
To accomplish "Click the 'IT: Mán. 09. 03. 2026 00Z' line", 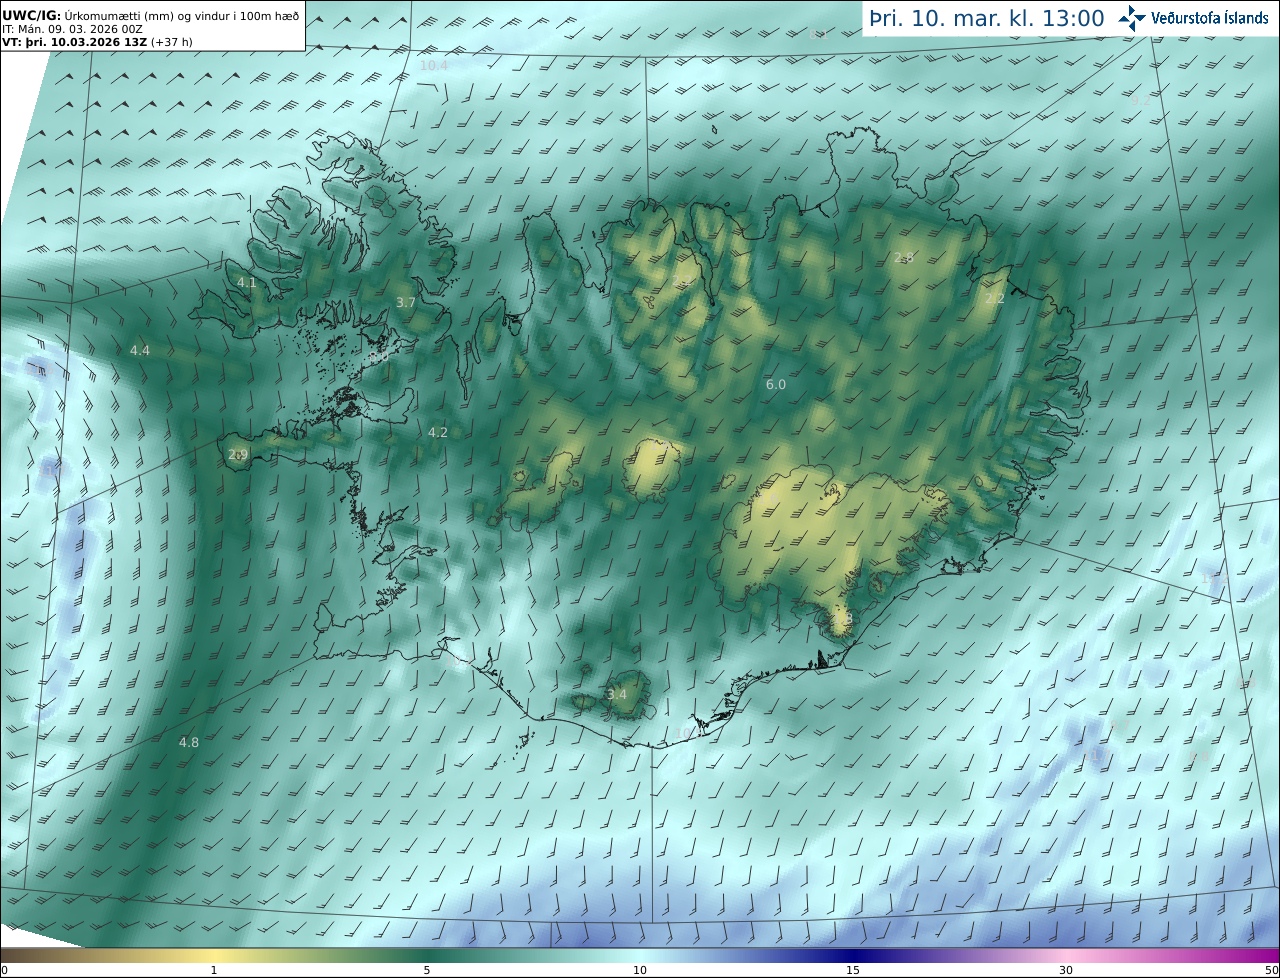I will 72,29.
